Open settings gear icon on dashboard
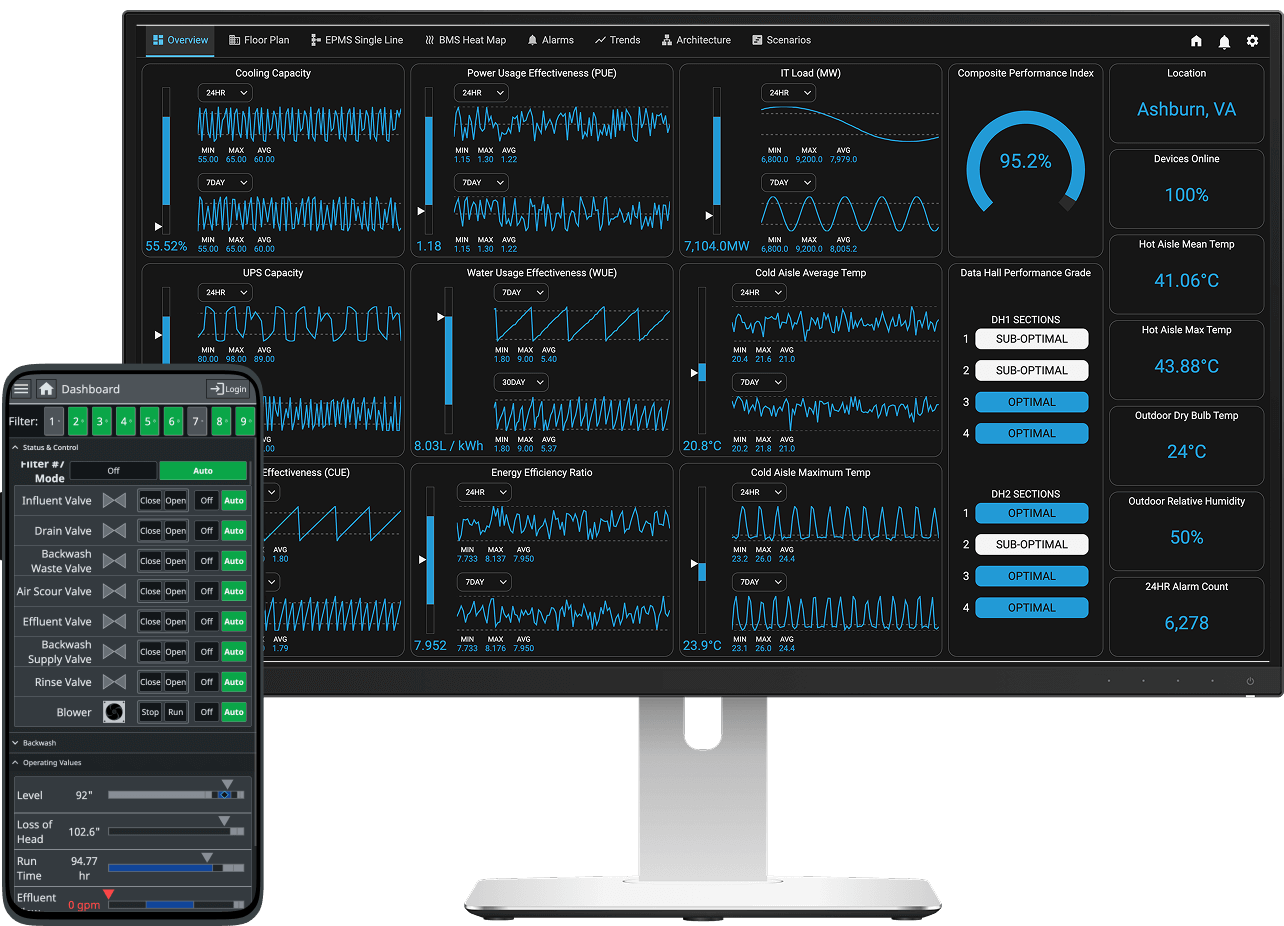Viewport: 1284px width, 926px height. pyautogui.click(x=1252, y=41)
